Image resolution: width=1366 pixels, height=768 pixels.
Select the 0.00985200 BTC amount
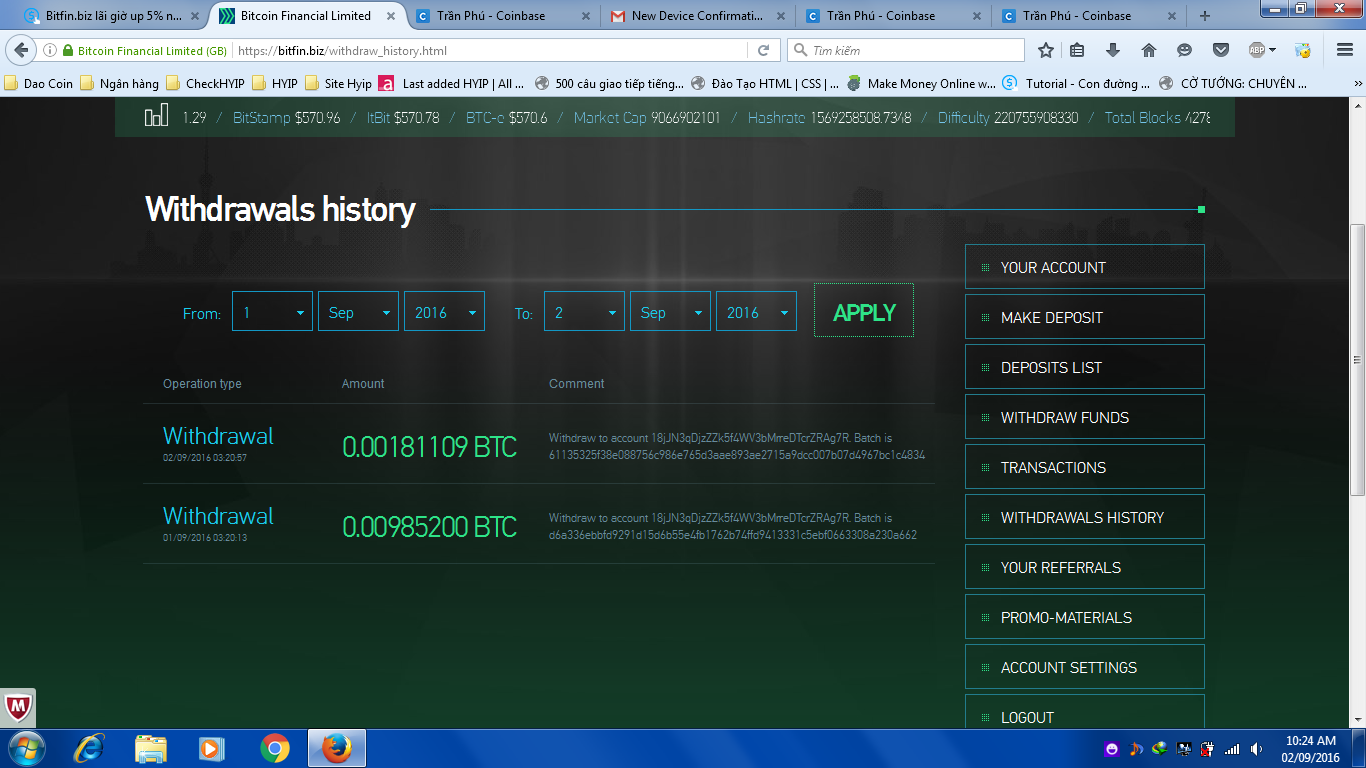tap(430, 527)
